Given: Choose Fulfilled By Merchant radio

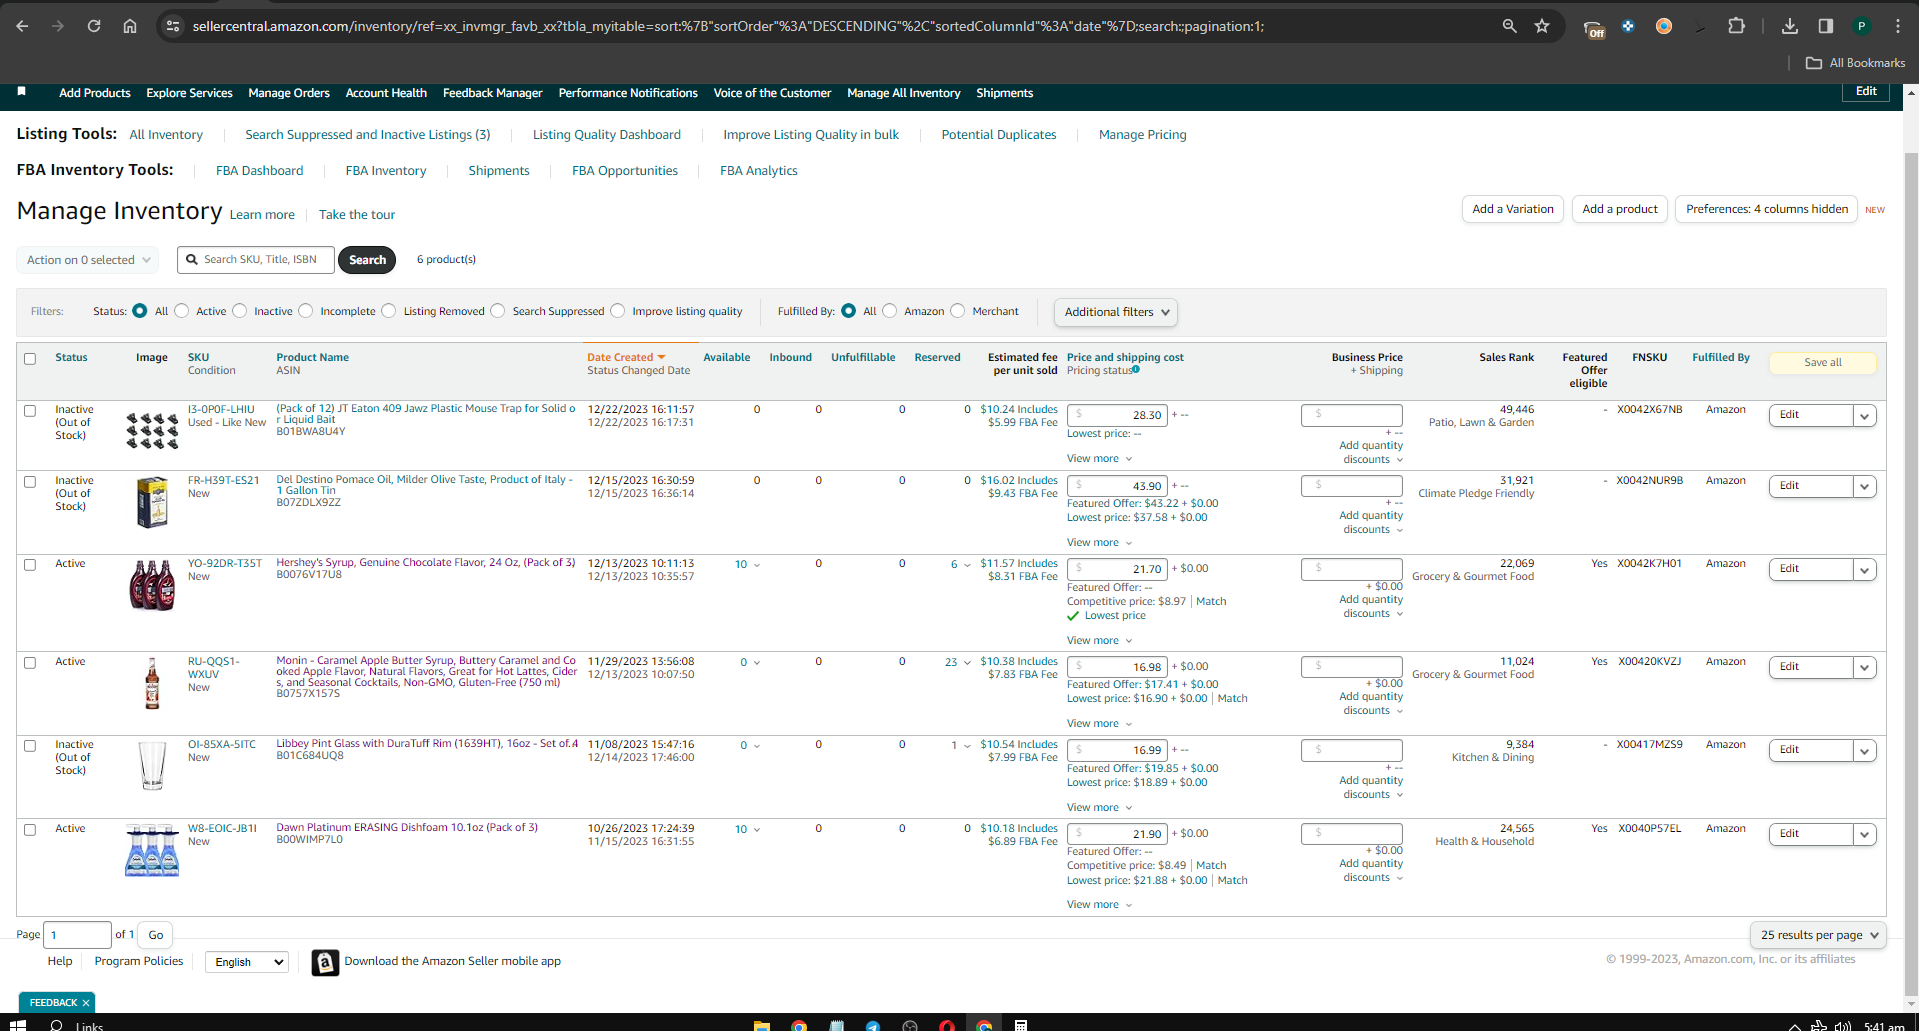Looking at the screenshot, I should (958, 311).
